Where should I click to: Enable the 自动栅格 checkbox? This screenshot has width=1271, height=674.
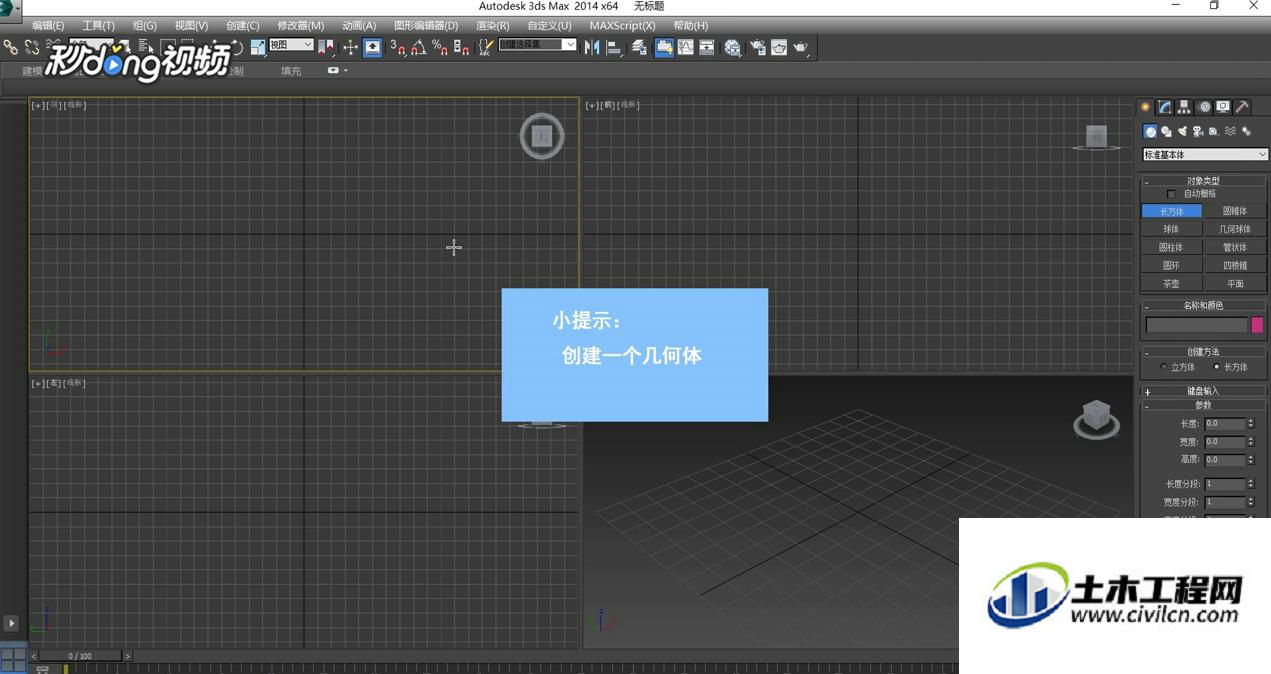coord(1172,194)
